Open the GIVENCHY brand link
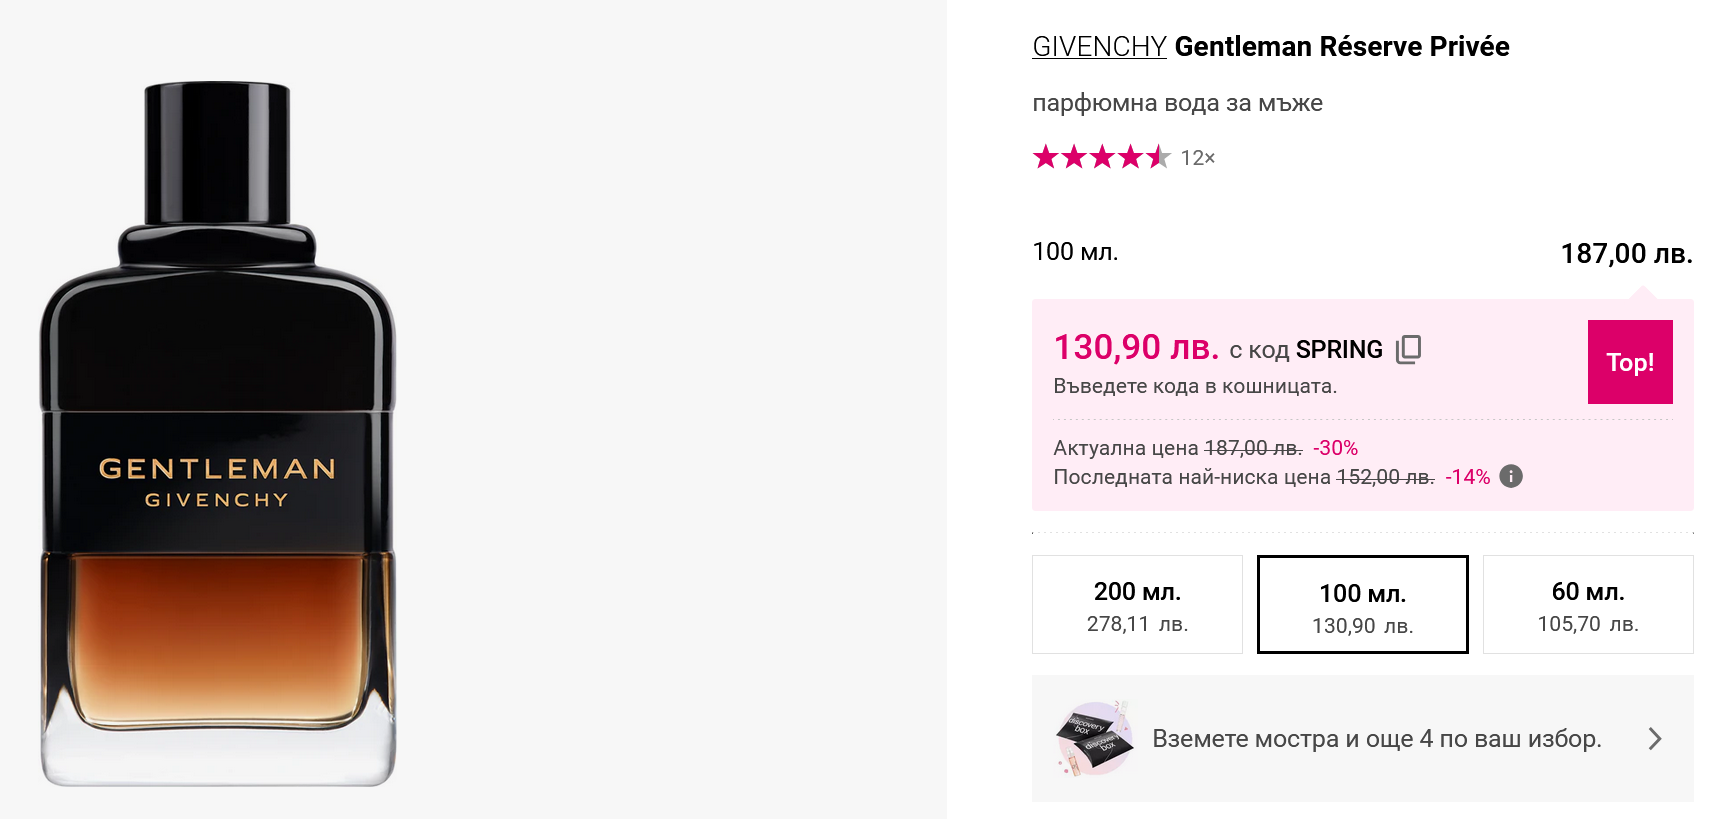The height and width of the screenshot is (819, 1722). point(1099,47)
